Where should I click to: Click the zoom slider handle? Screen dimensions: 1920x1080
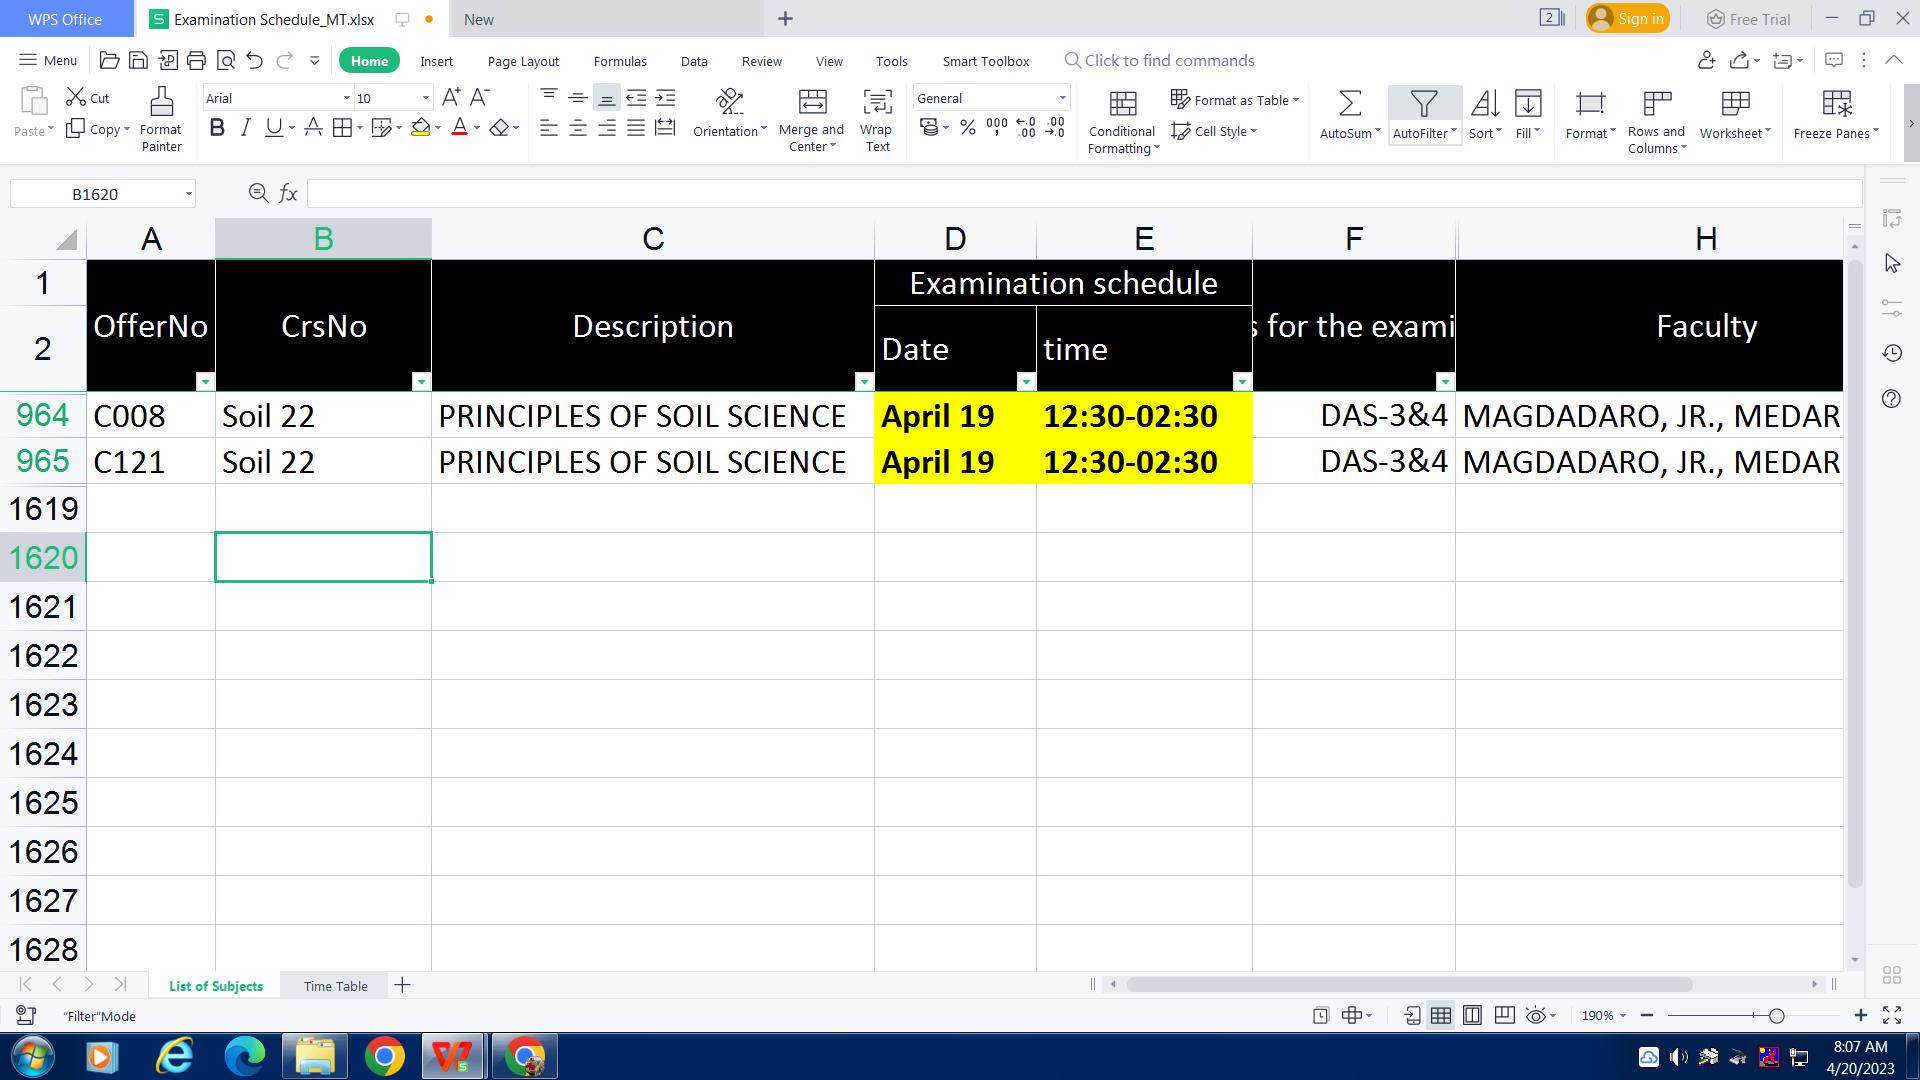click(1776, 1016)
